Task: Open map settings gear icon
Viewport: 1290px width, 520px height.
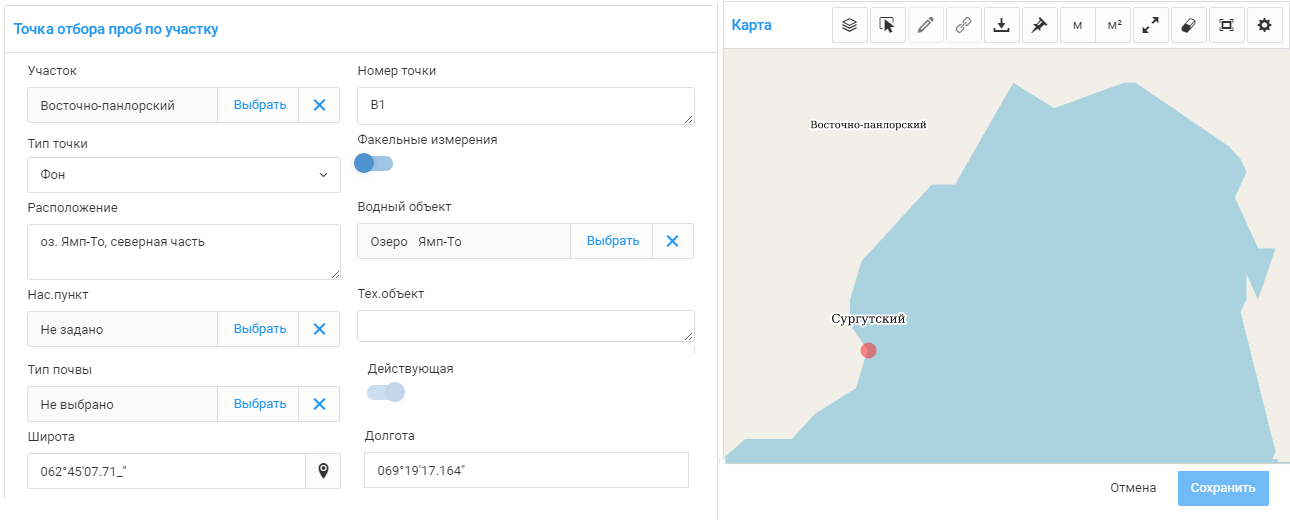Action: pyautogui.click(x=1264, y=26)
